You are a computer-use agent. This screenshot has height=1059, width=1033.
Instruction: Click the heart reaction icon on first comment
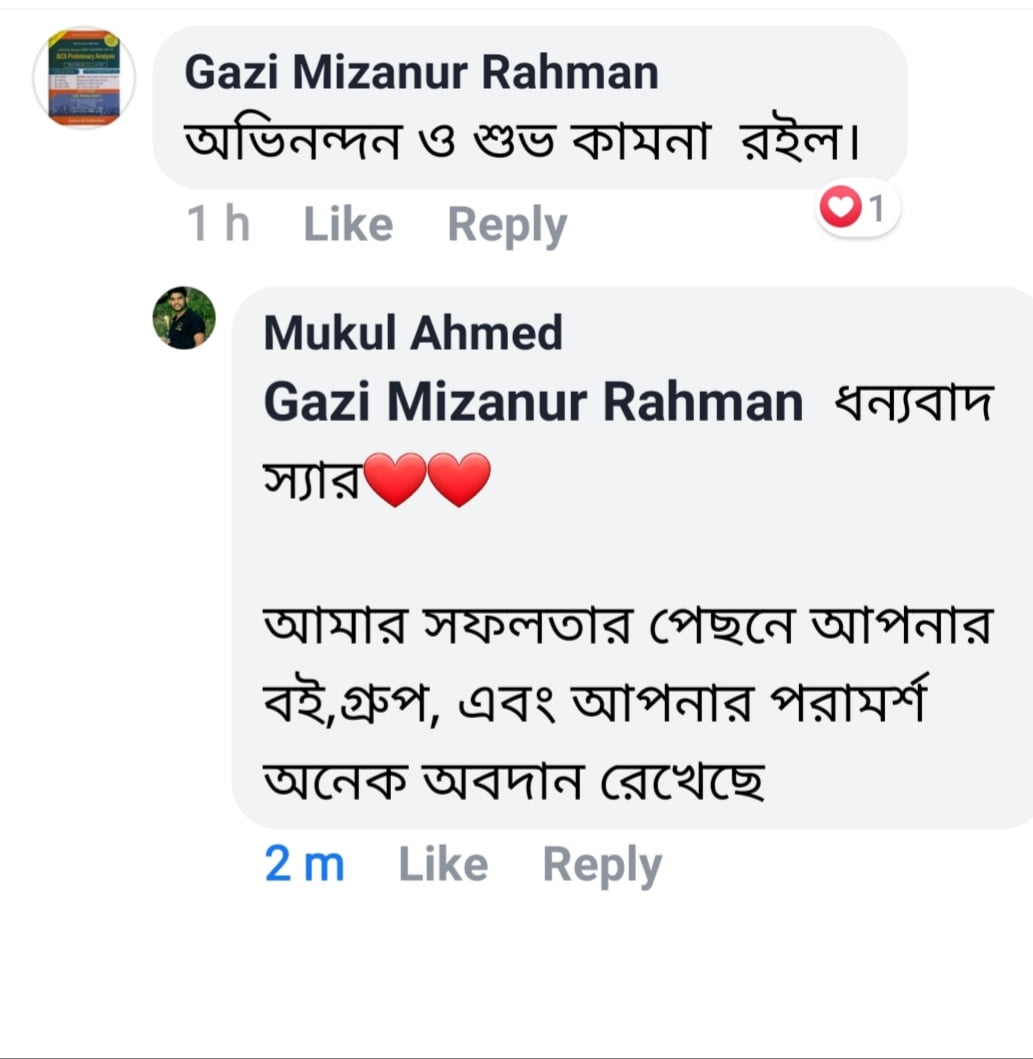(840, 209)
